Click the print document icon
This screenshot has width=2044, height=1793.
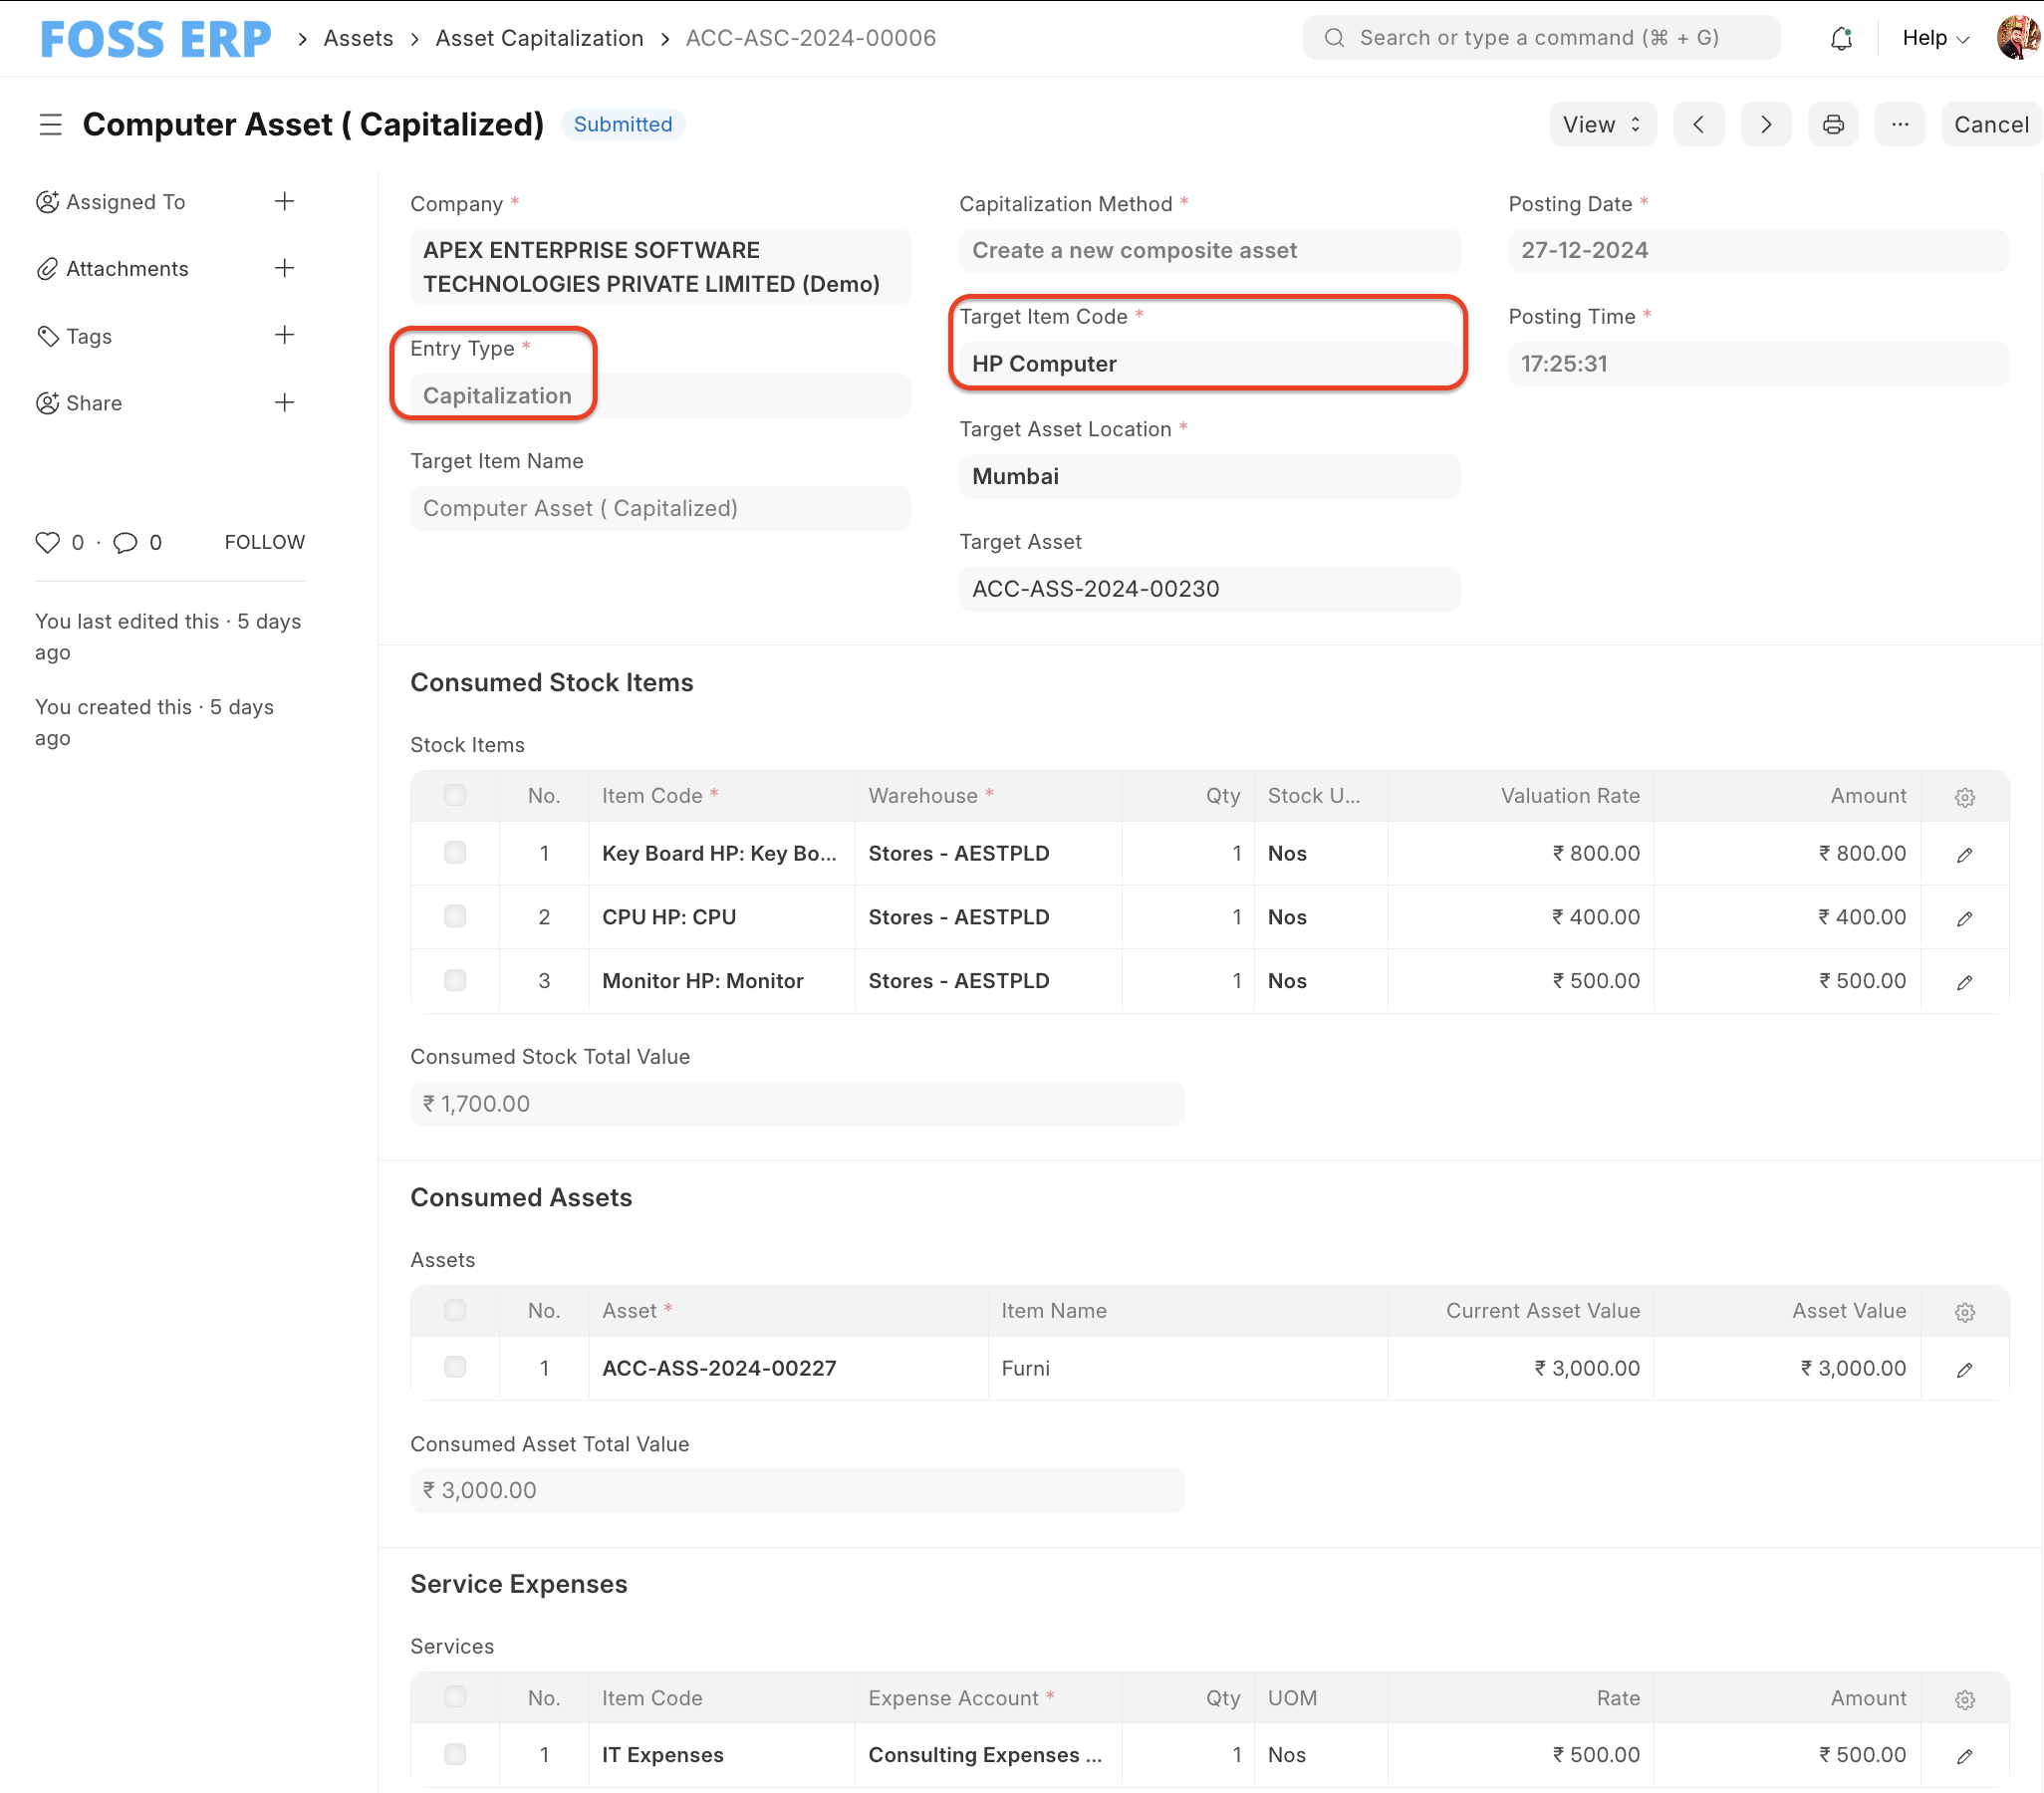tap(1834, 124)
